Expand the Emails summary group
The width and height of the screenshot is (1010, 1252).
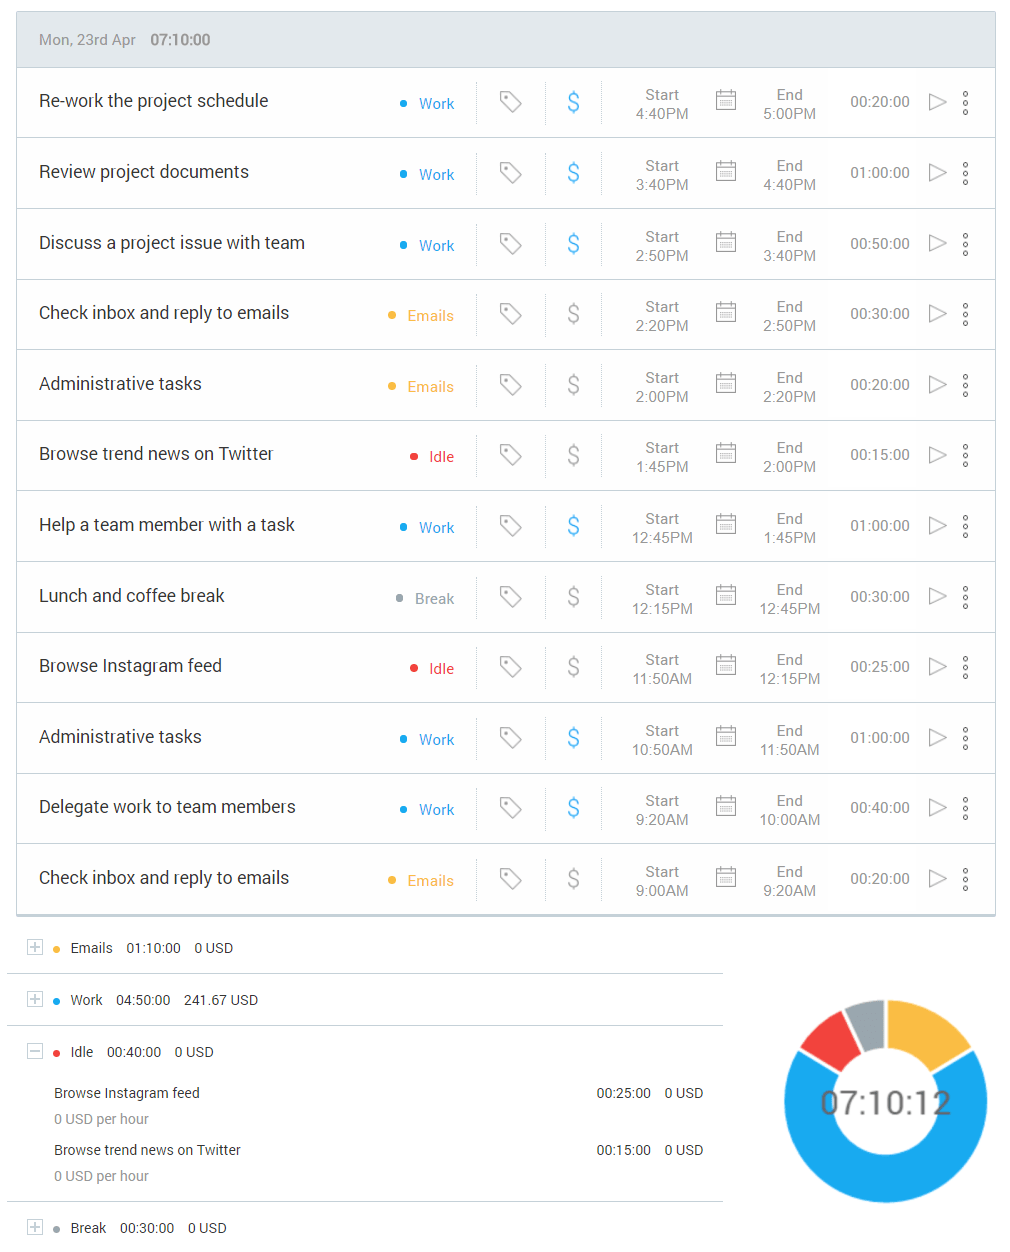[35, 947]
